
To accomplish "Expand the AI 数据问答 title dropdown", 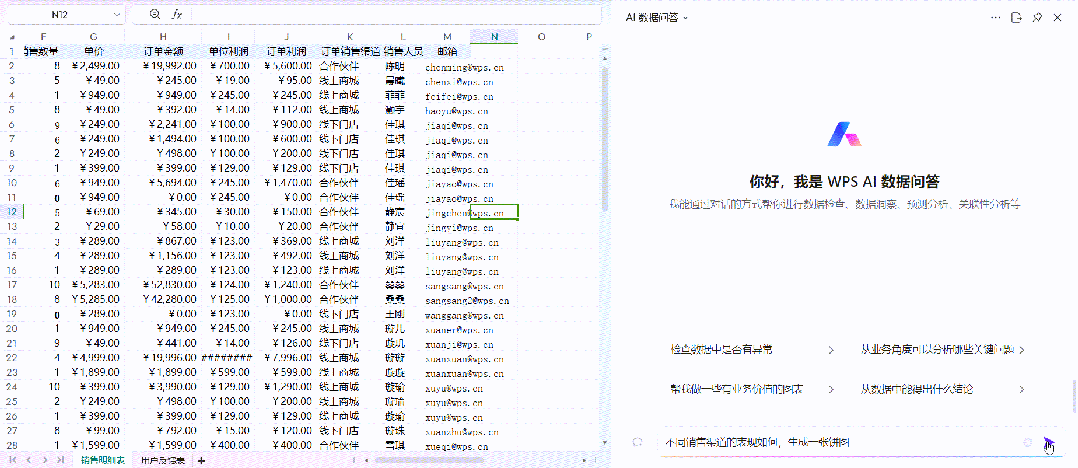I will [685, 17].
